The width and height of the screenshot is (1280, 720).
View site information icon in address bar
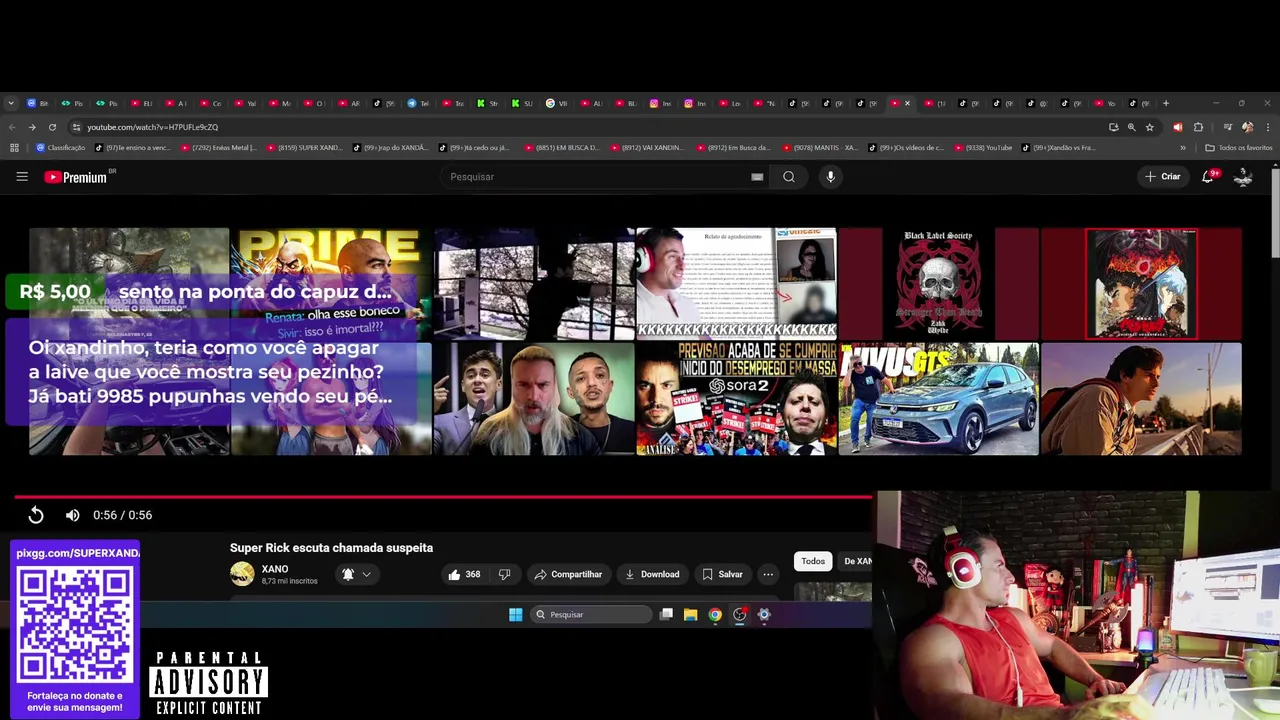[x=76, y=127]
